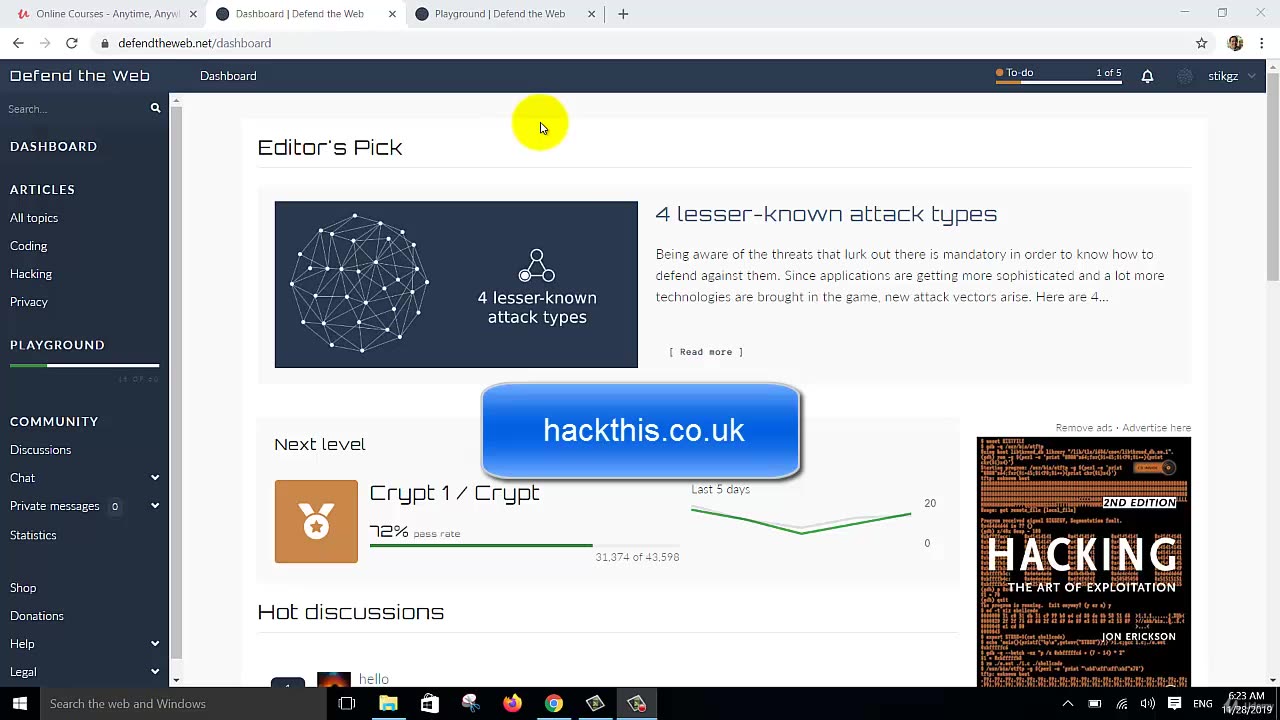Expand the Chat section in sidebar
This screenshot has width=1280, height=720.
pyautogui.click(x=155, y=478)
